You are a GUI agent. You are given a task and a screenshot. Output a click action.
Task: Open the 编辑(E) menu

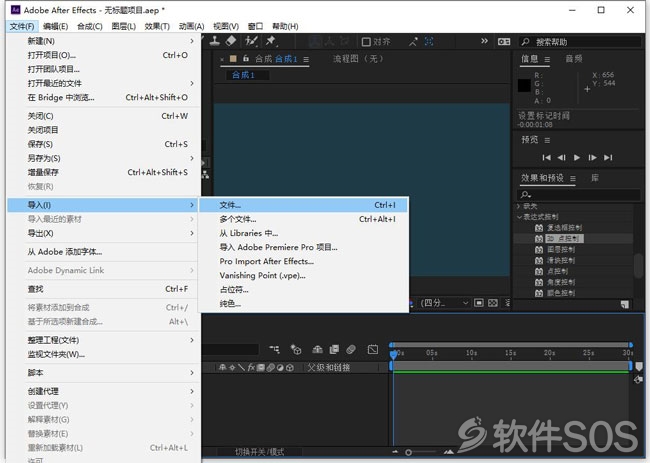point(56,27)
